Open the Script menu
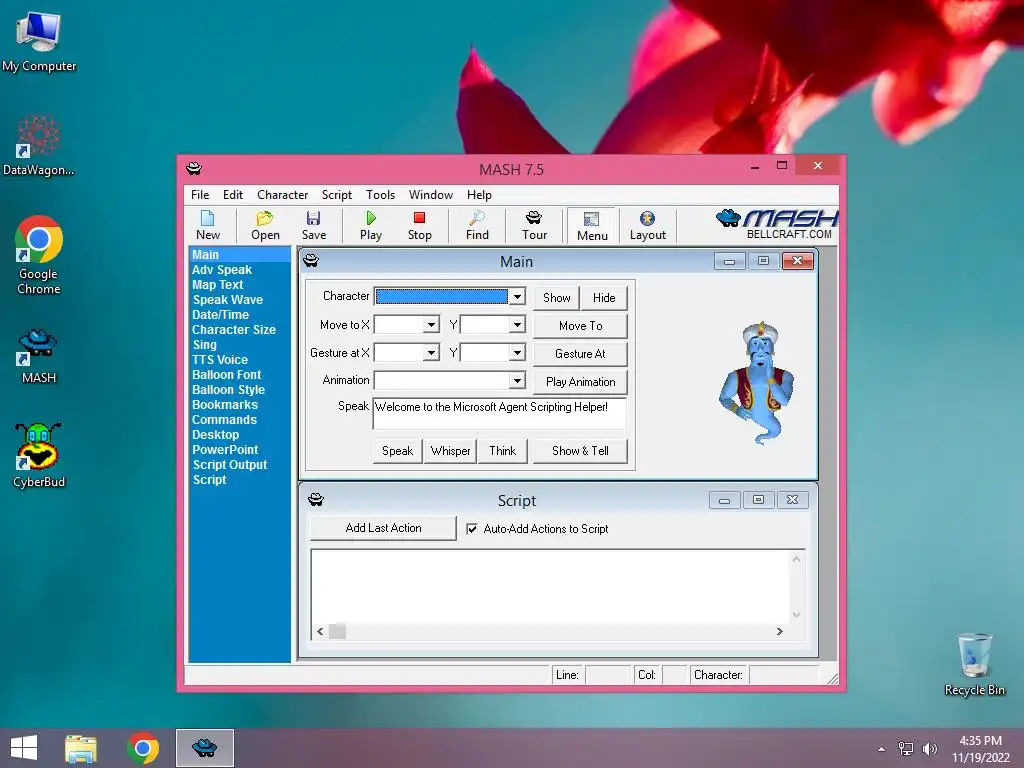The image size is (1024, 768). pos(337,195)
